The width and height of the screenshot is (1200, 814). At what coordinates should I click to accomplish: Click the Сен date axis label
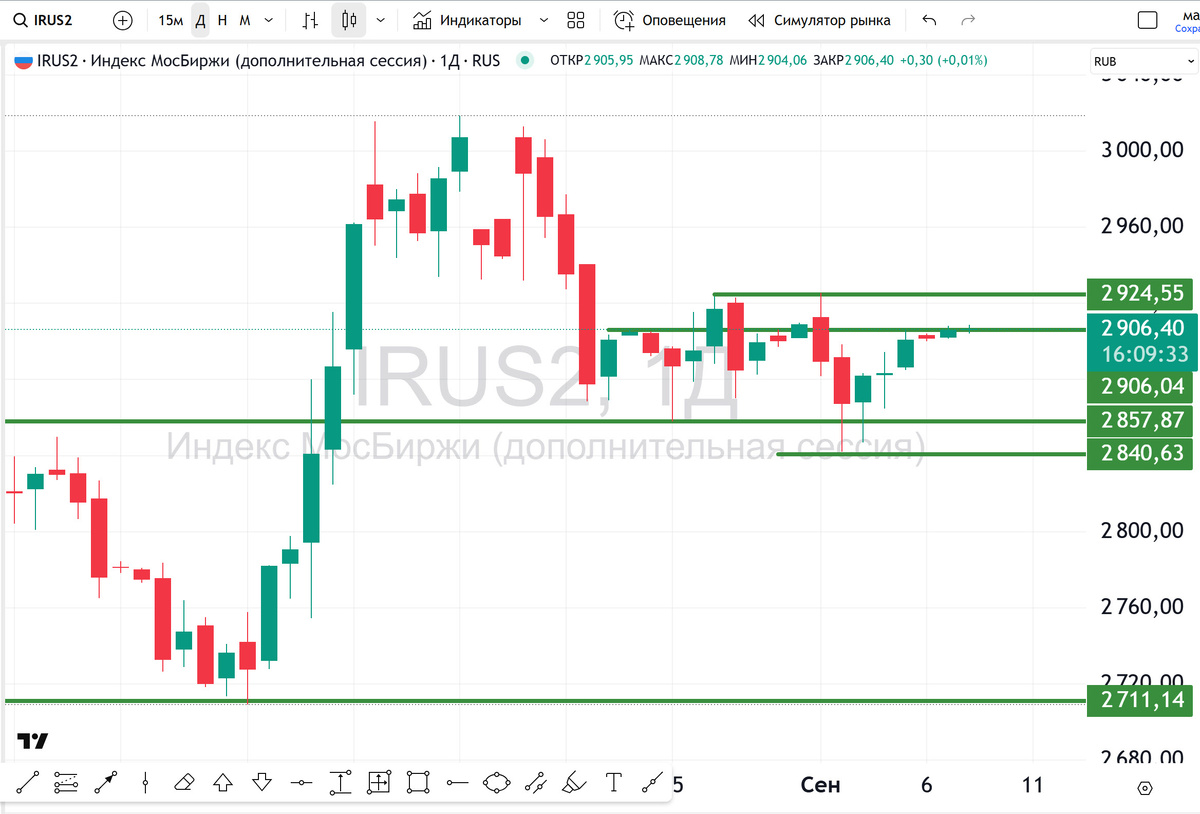tap(821, 785)
